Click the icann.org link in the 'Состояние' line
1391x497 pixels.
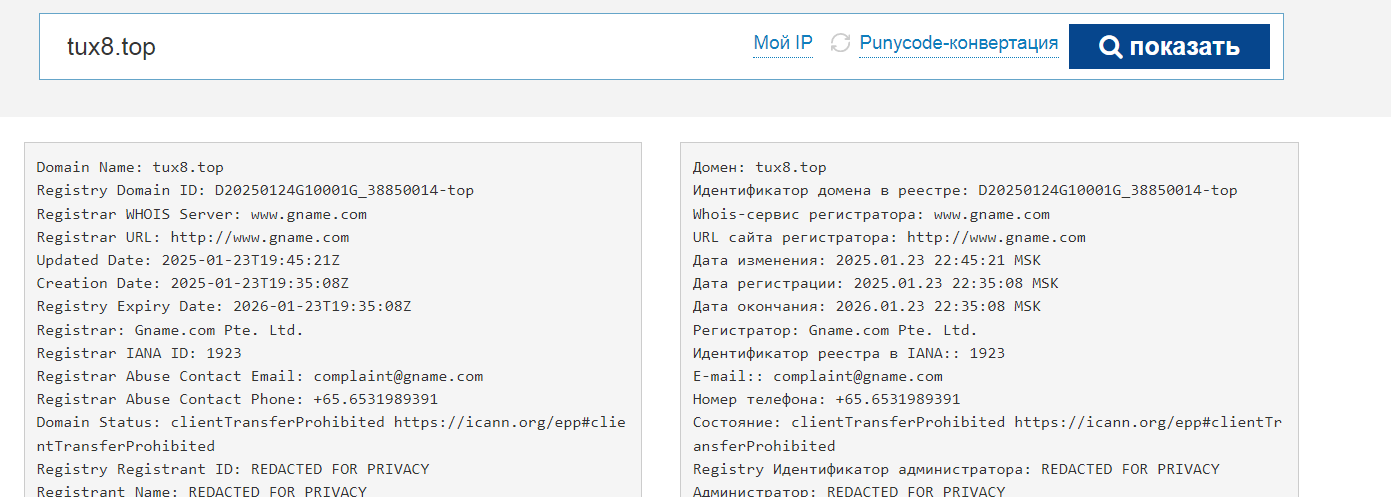(x=1148, y=422)
